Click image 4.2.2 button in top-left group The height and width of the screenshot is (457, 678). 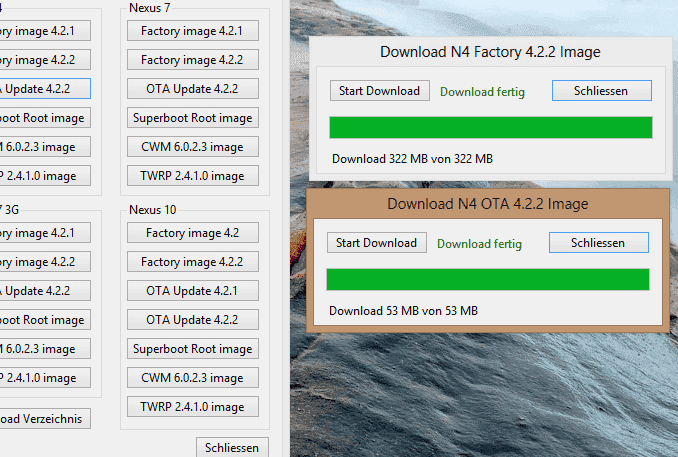point(45,60)
